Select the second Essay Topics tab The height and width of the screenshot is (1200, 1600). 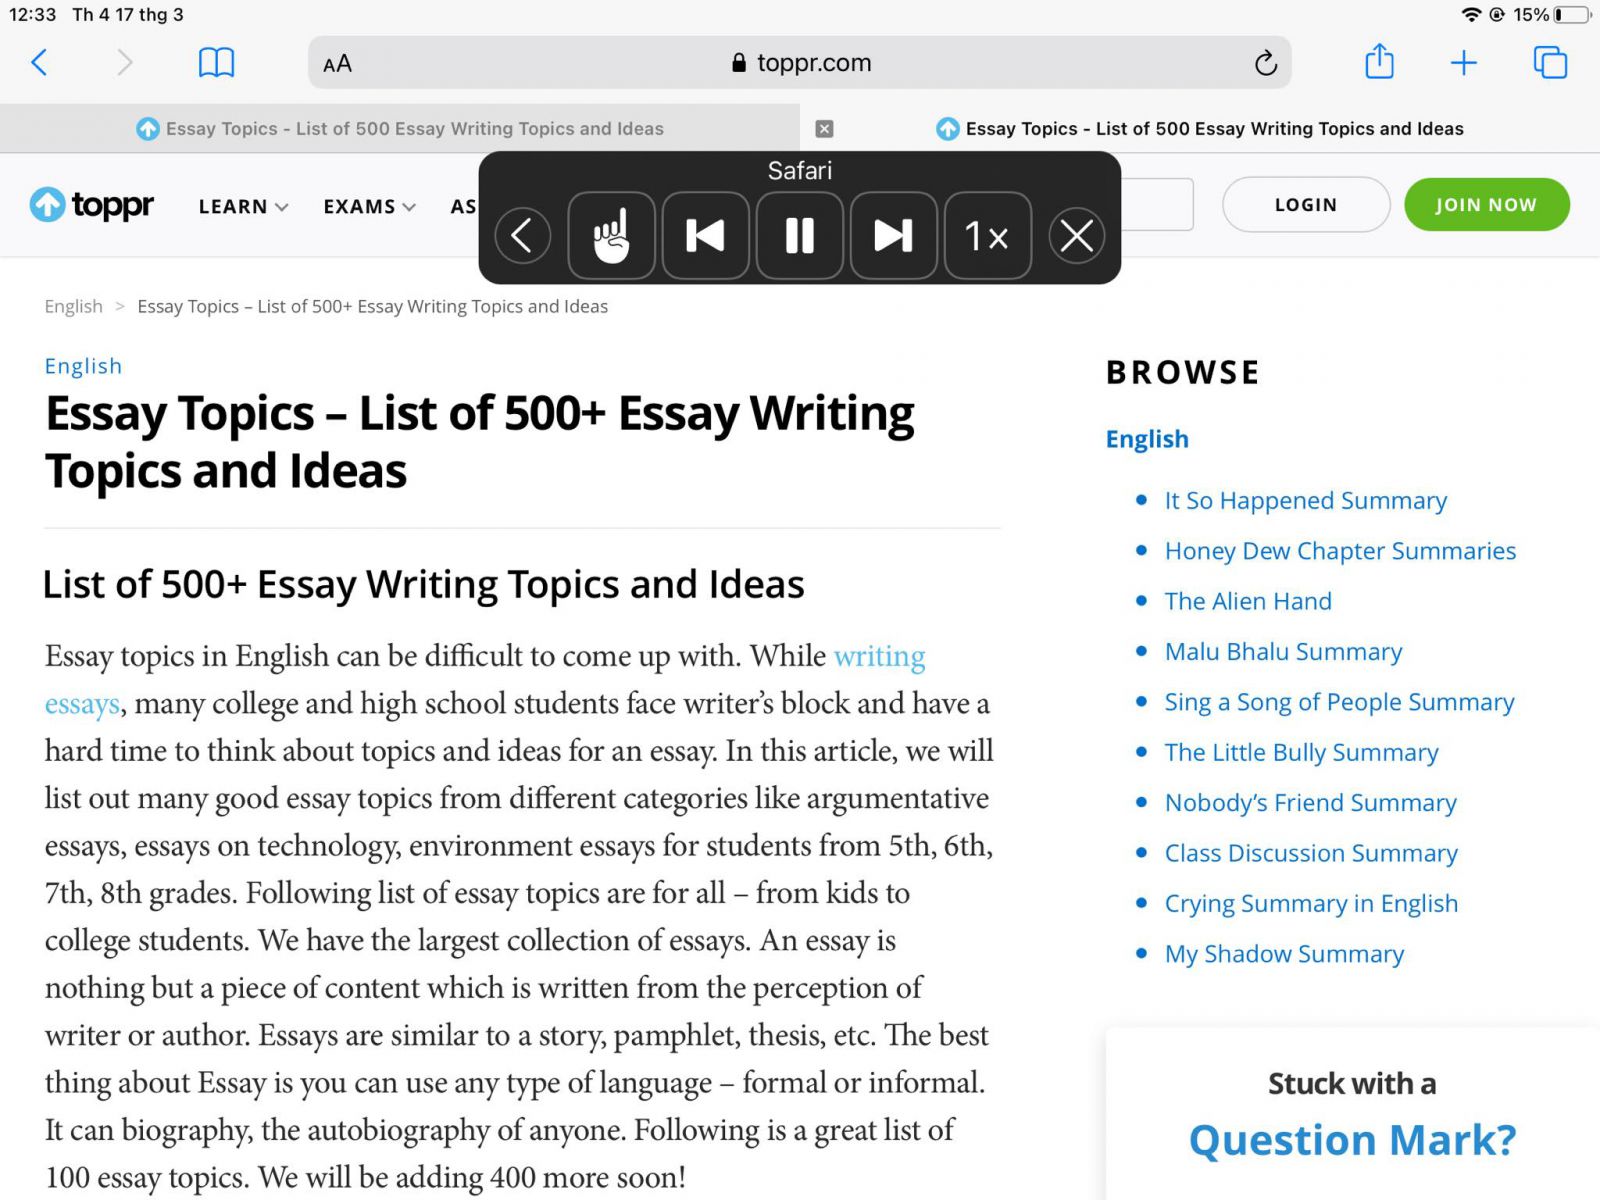[1200, 129]
